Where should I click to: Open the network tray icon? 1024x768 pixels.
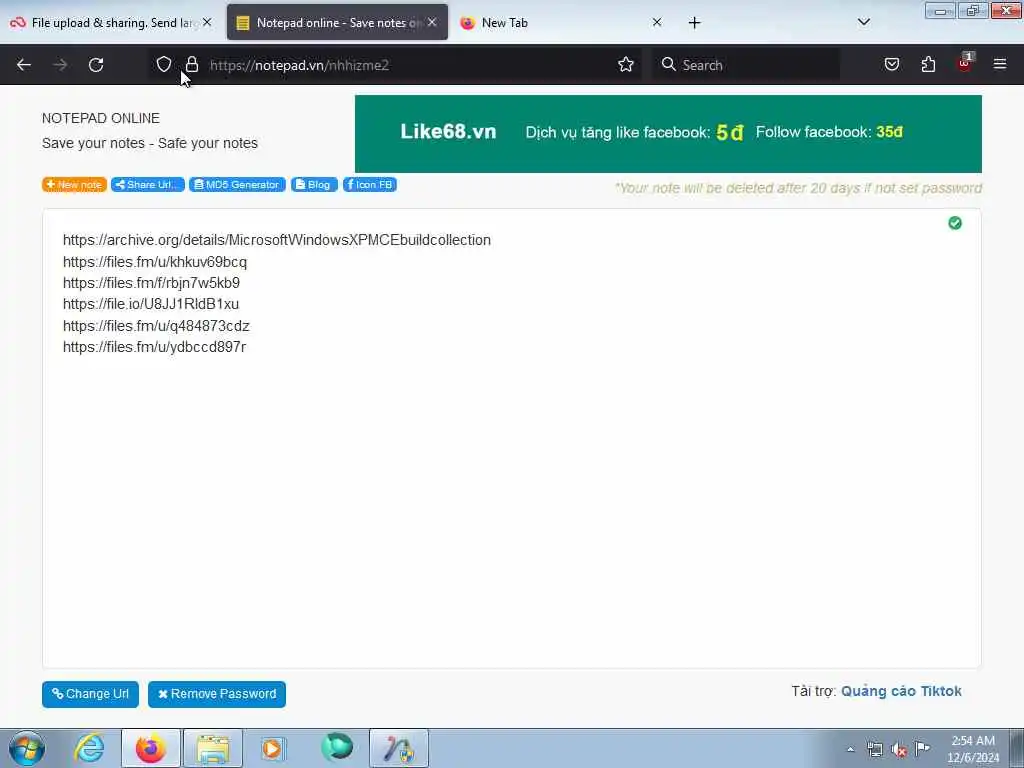click(874, 749)
